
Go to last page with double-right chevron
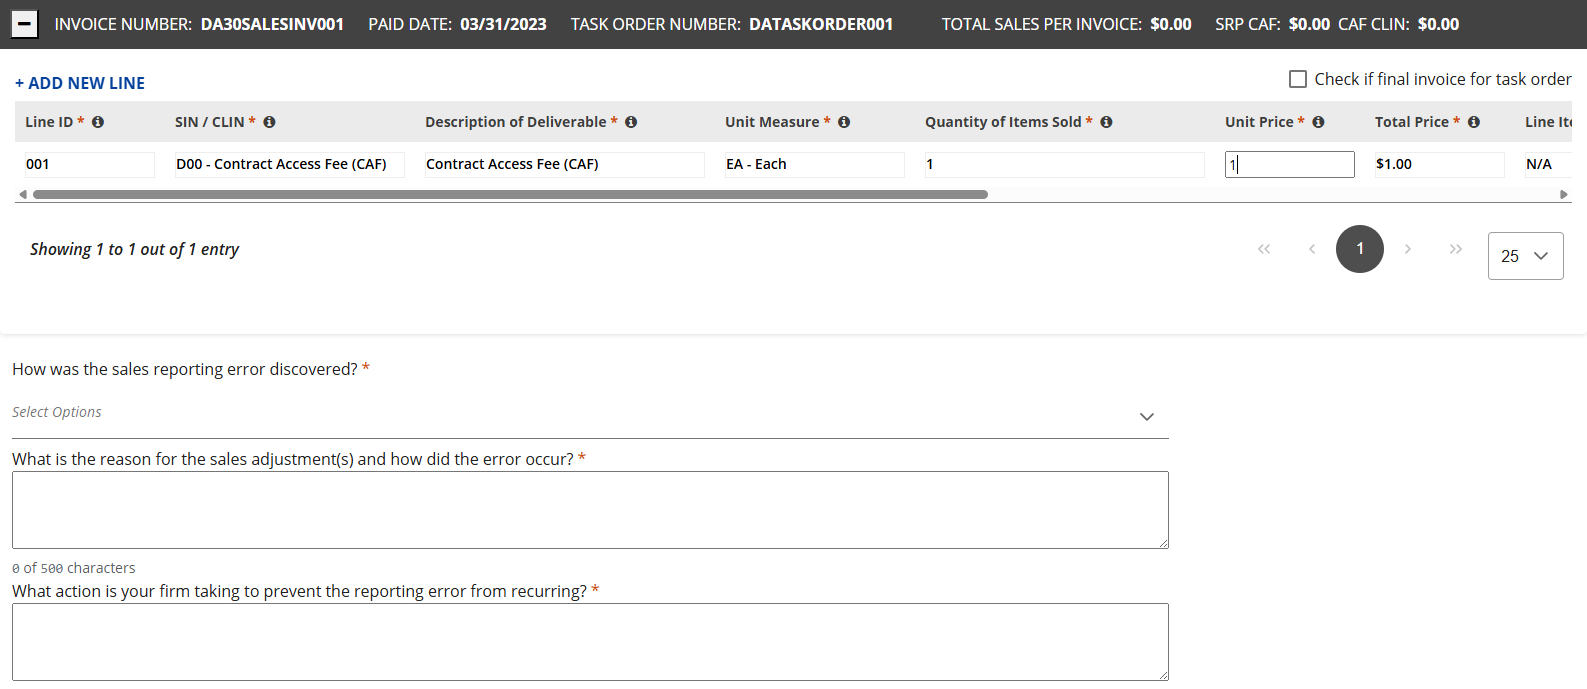click(1456, 249)
